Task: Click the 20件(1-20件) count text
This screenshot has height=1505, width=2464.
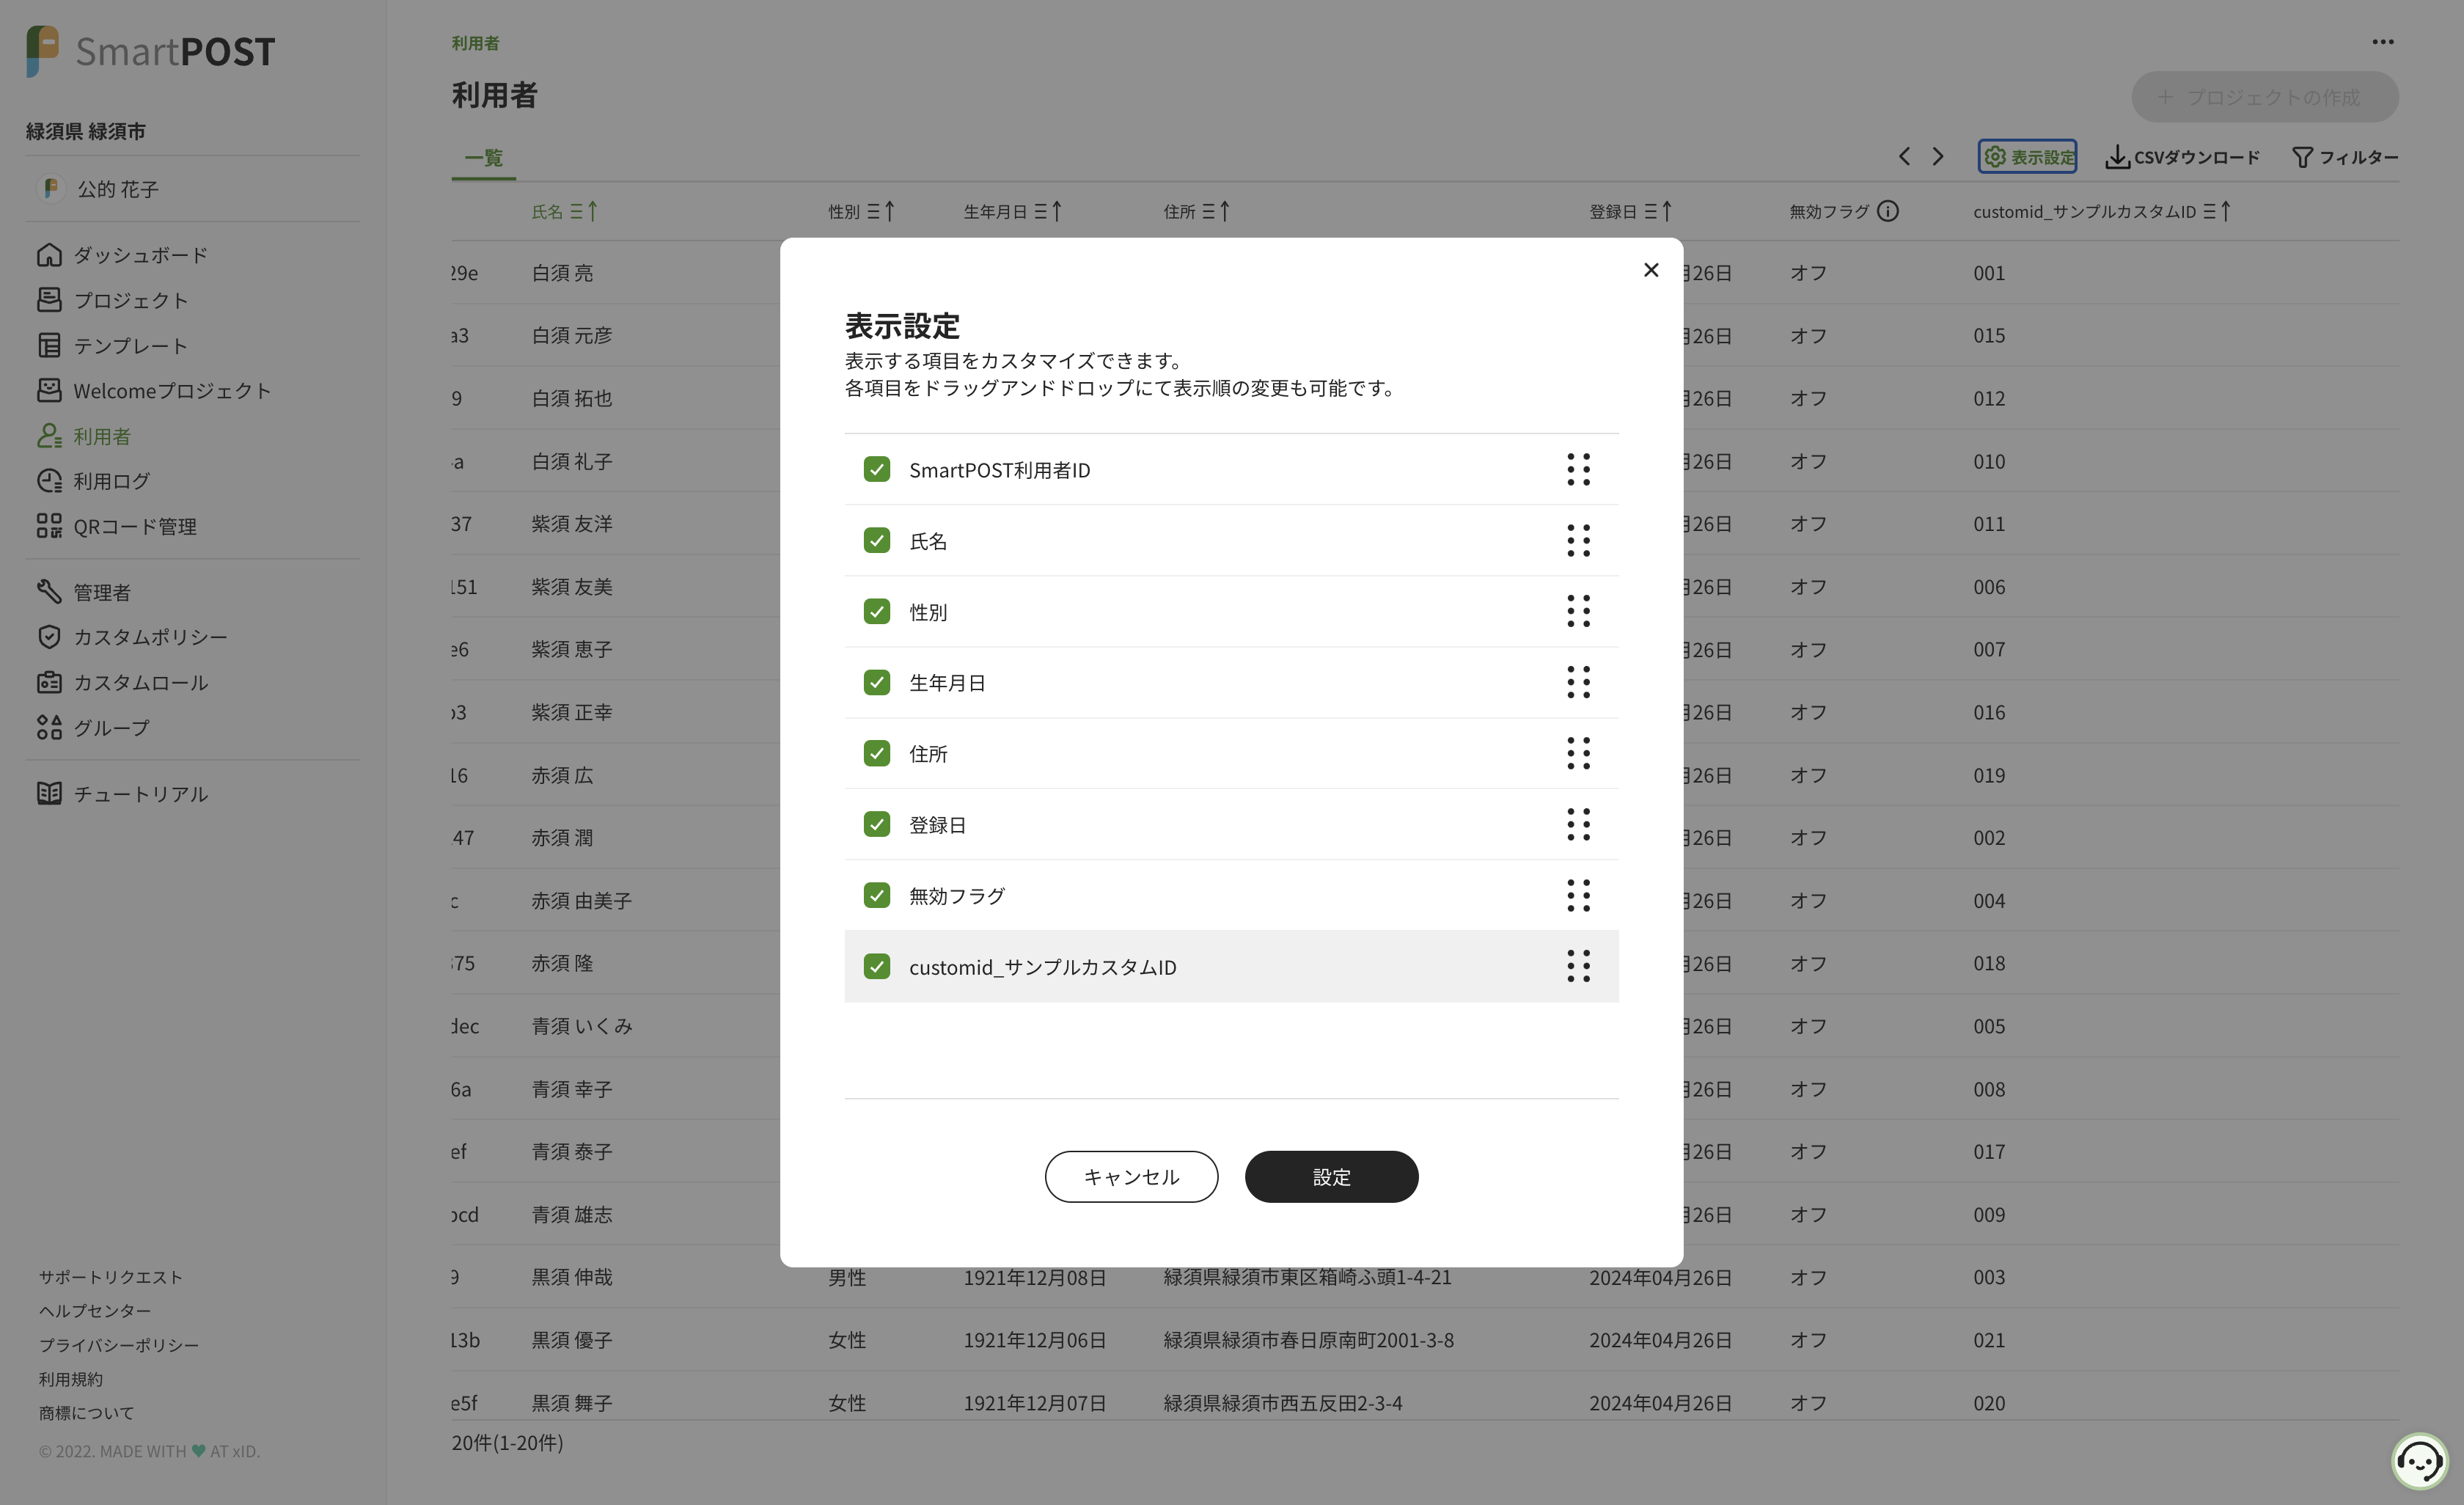Action: (508, 1443)
